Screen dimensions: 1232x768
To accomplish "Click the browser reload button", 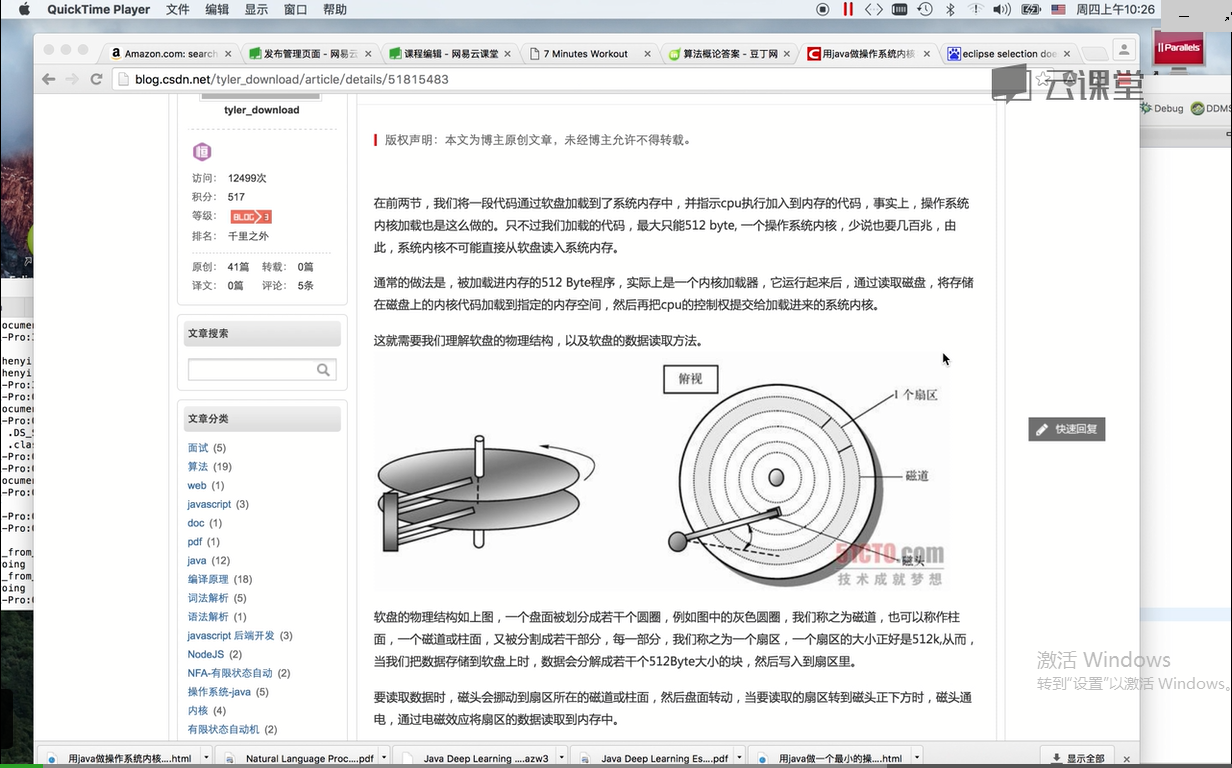I will 97,79.
